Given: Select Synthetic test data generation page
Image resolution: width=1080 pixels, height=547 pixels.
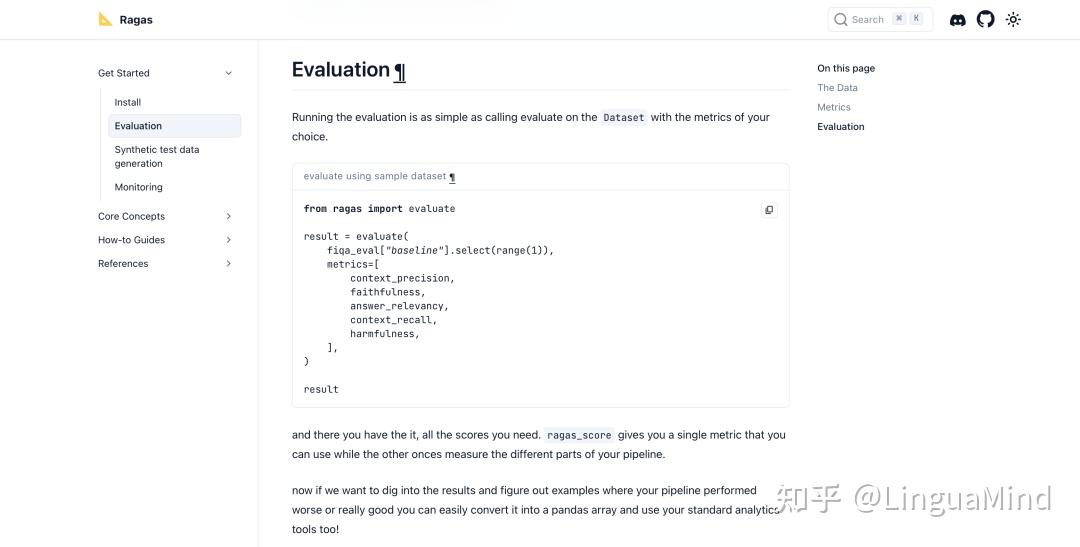Looking at the screenshot, I should [157, 156].
